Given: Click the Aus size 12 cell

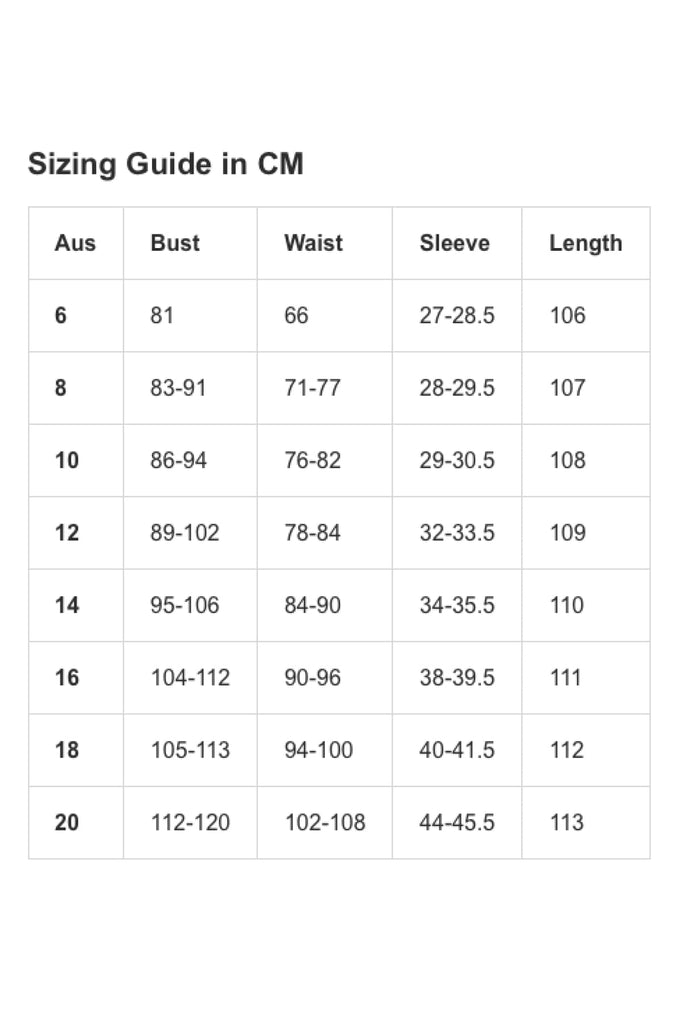Looking at the screenshot, I should (x=67, y=533).
